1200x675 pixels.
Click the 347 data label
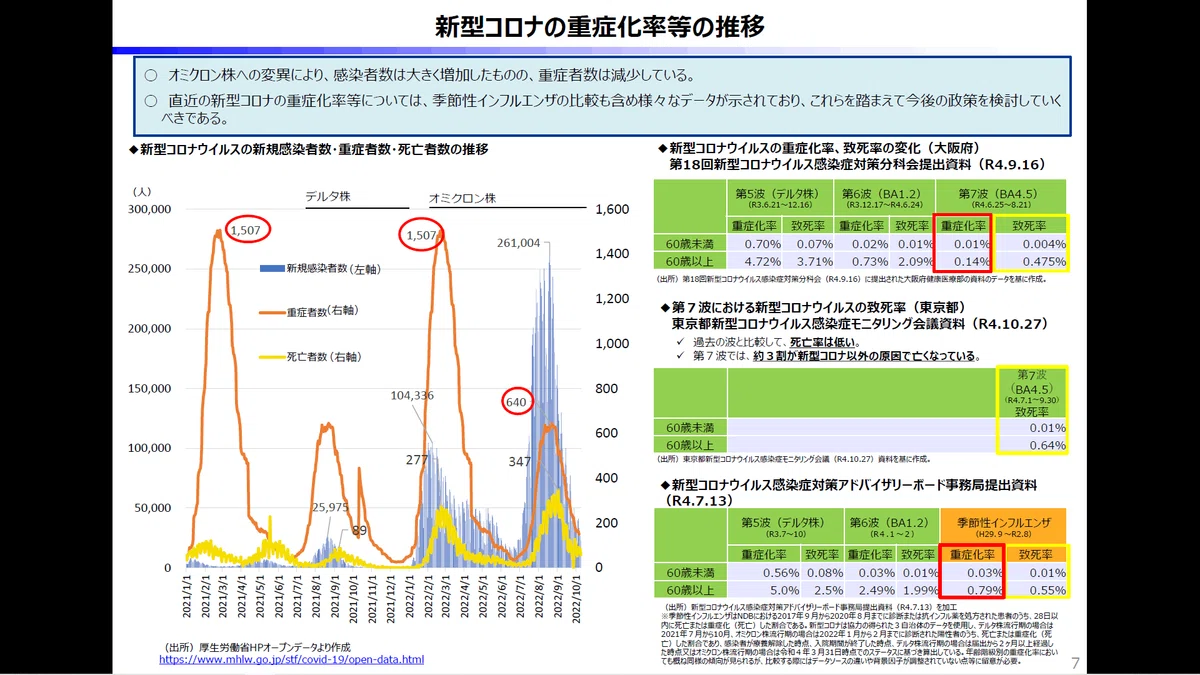tap(519, 462)
